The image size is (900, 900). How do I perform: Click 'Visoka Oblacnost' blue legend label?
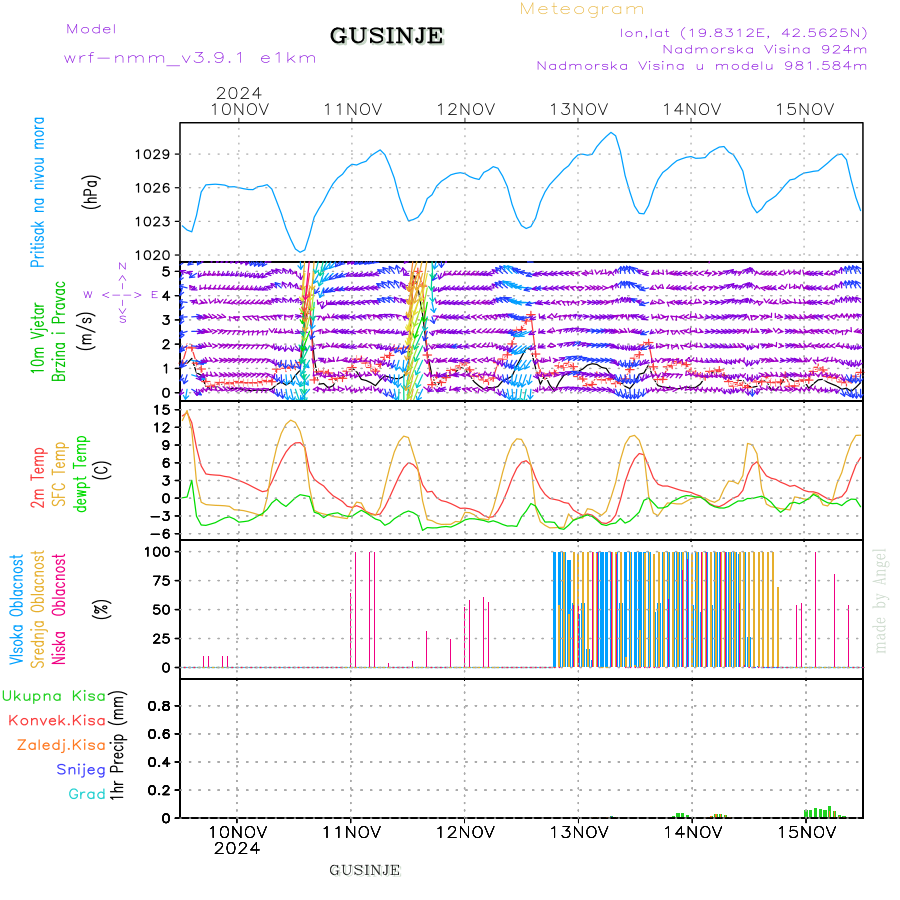(x=17, y=609)
